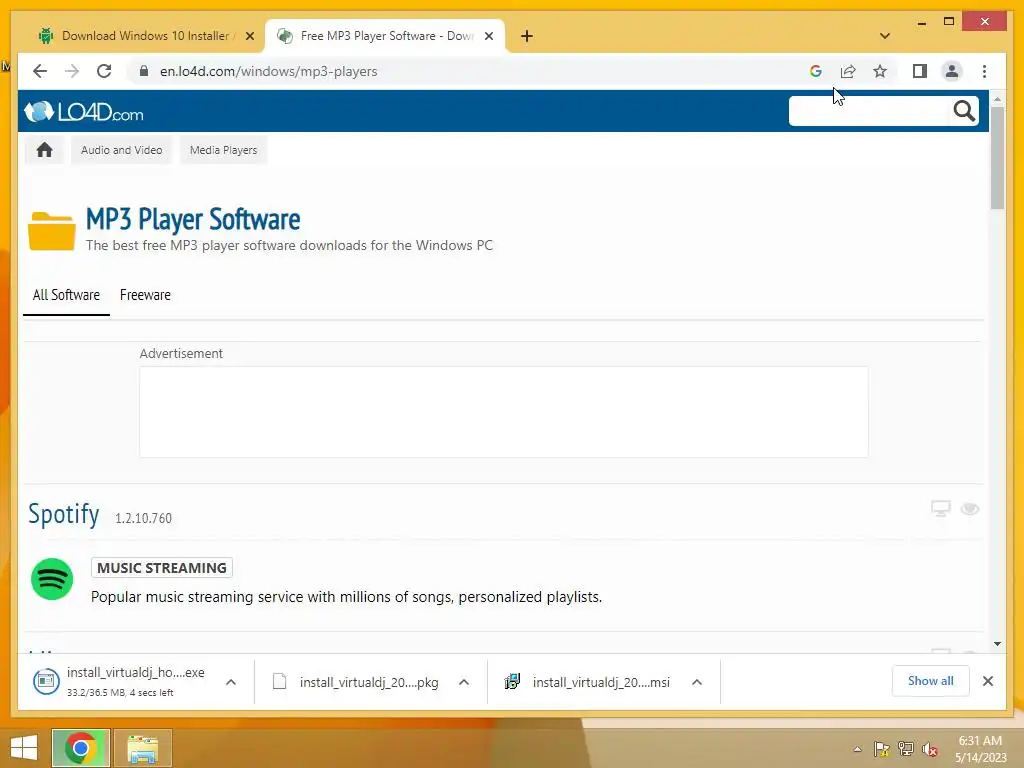Click the Chrome taskbar icon
1024x768 pixels.
click(x=81, y=748)
